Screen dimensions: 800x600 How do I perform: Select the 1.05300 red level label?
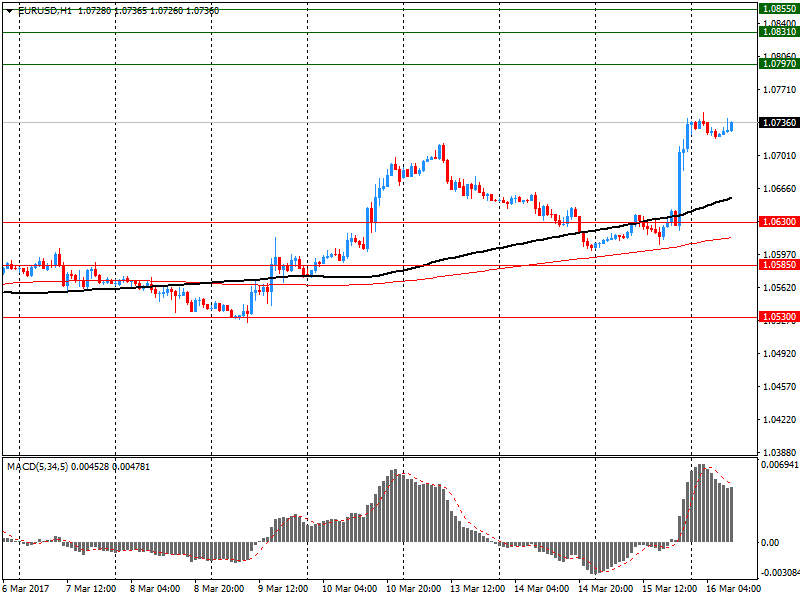click(x=779, y=317)
